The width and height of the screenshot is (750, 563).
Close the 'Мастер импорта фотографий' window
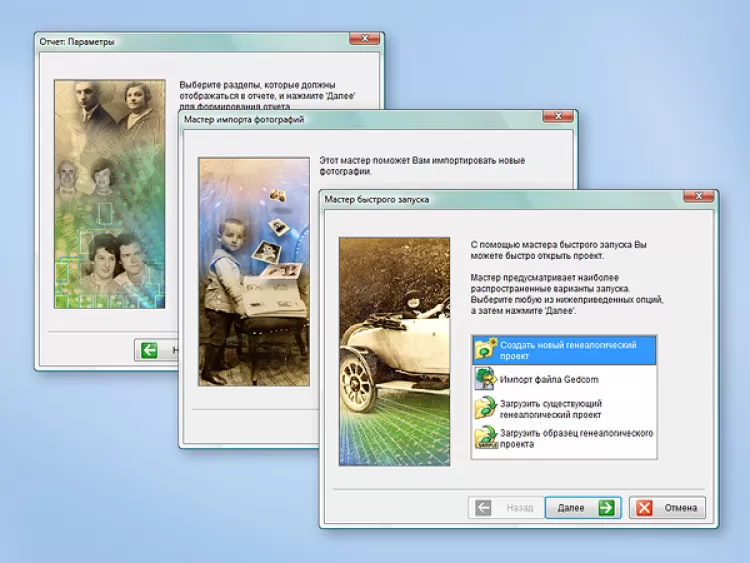pos(558,116)
